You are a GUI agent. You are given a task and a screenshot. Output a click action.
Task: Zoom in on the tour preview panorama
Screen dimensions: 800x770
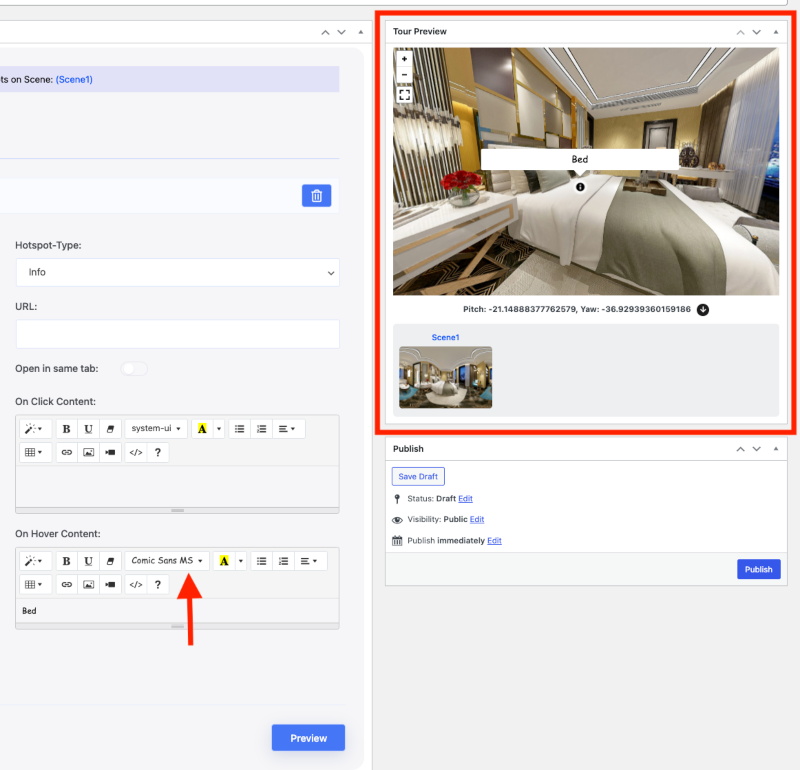(404, 59)
